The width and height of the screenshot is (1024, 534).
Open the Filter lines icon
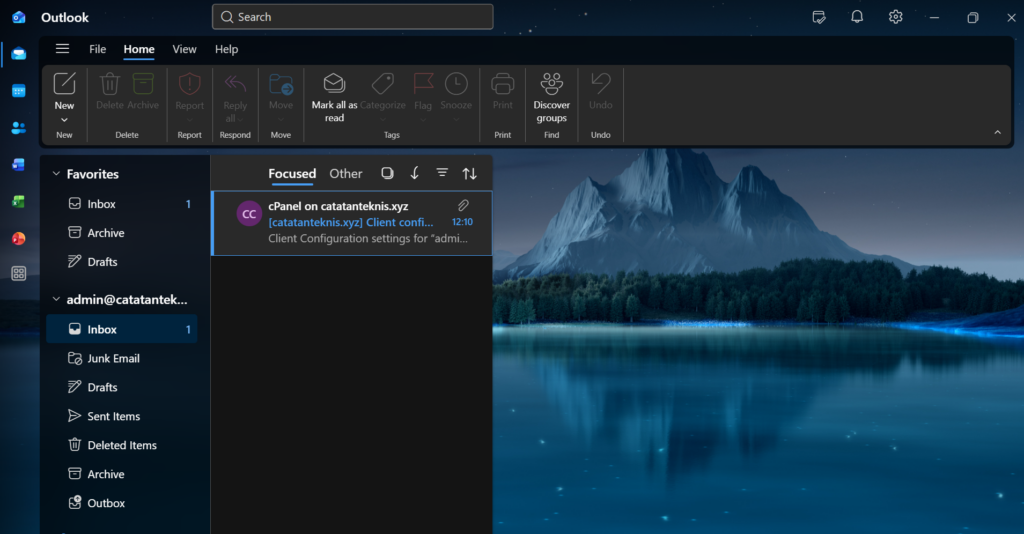point(442,172)
